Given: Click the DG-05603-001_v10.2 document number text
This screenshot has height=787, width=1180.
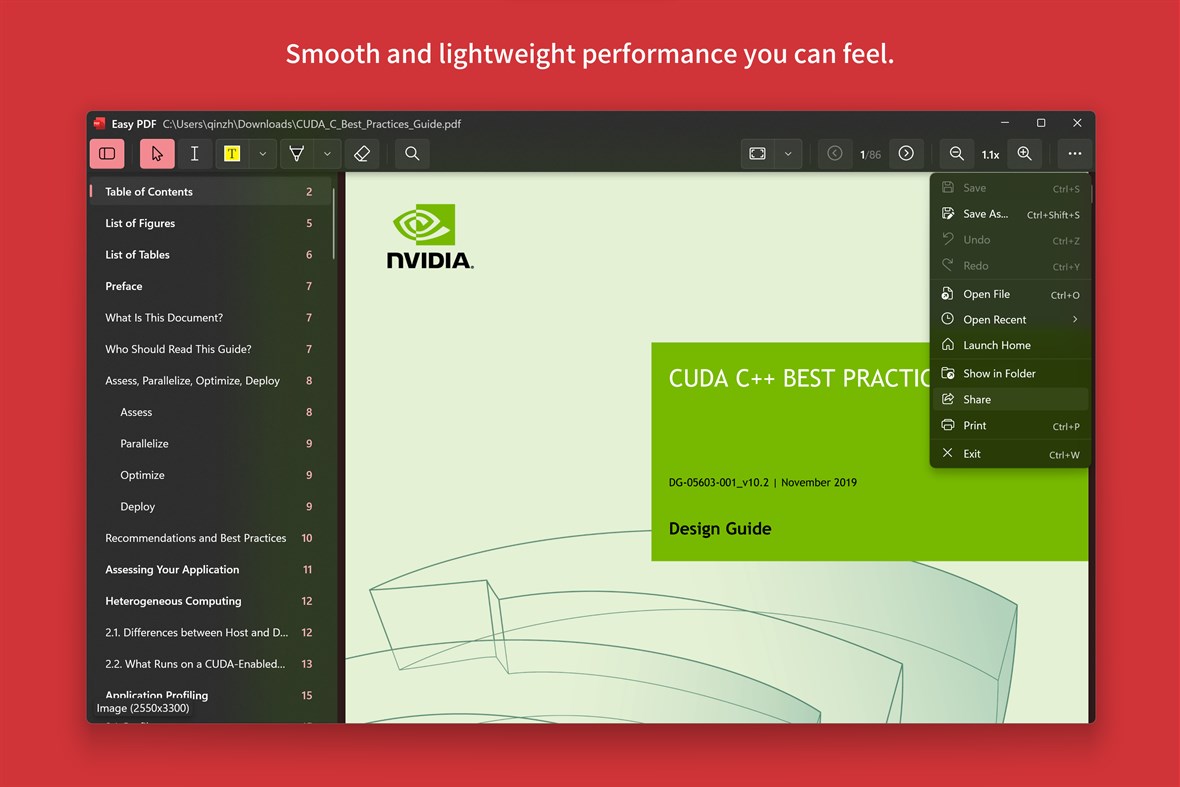Looking at the screenshot, I should [719, 483].
